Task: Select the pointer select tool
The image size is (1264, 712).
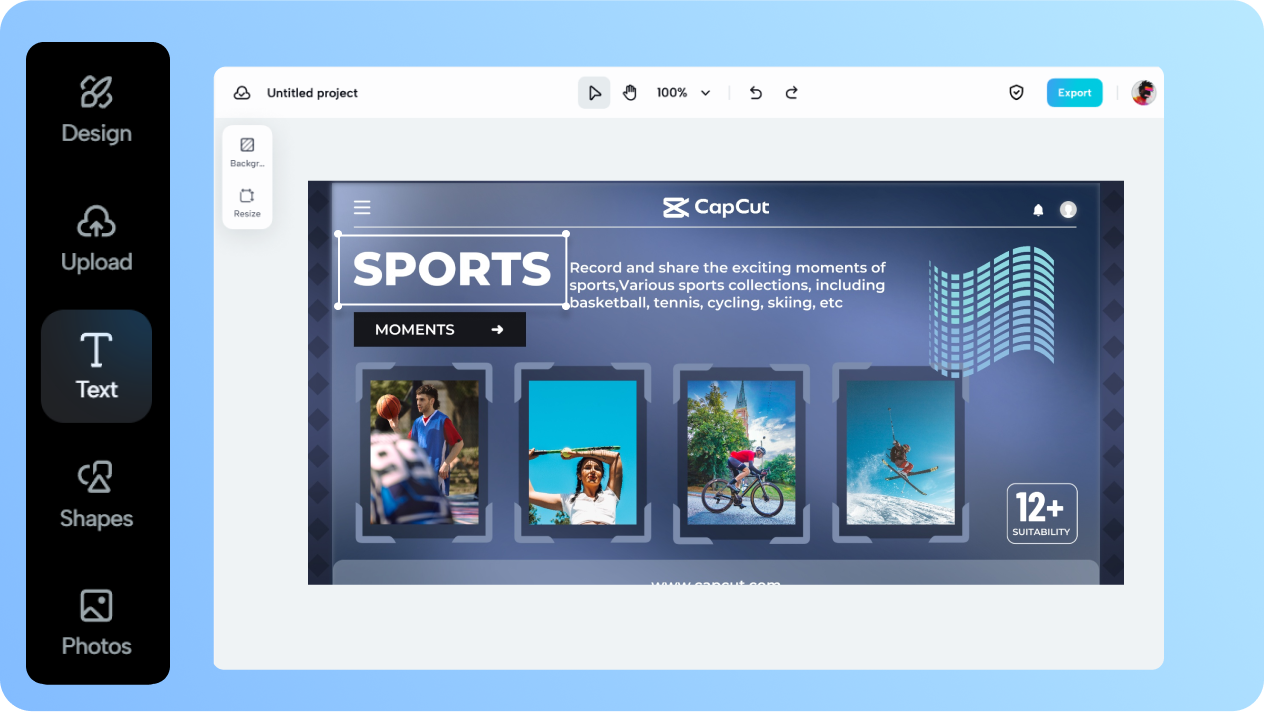Action: tap(594, 92)
